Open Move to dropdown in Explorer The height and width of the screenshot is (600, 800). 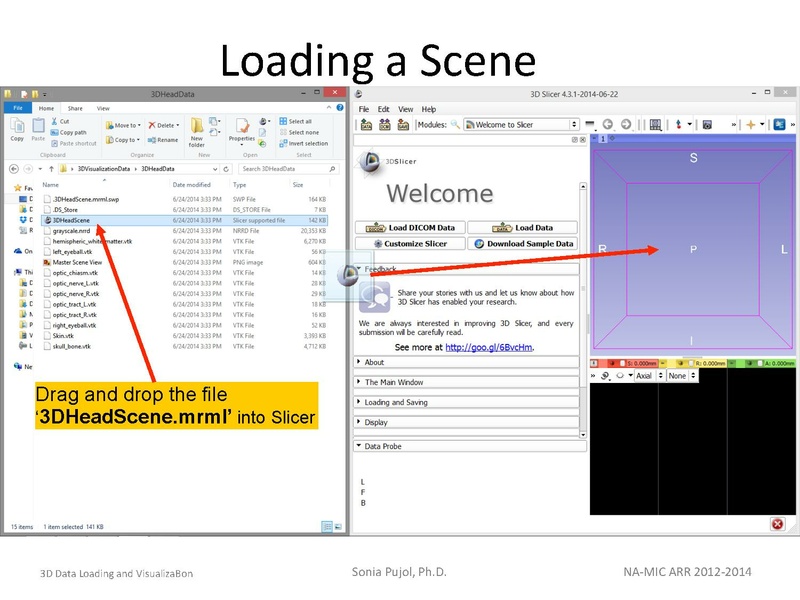[123, 125]
